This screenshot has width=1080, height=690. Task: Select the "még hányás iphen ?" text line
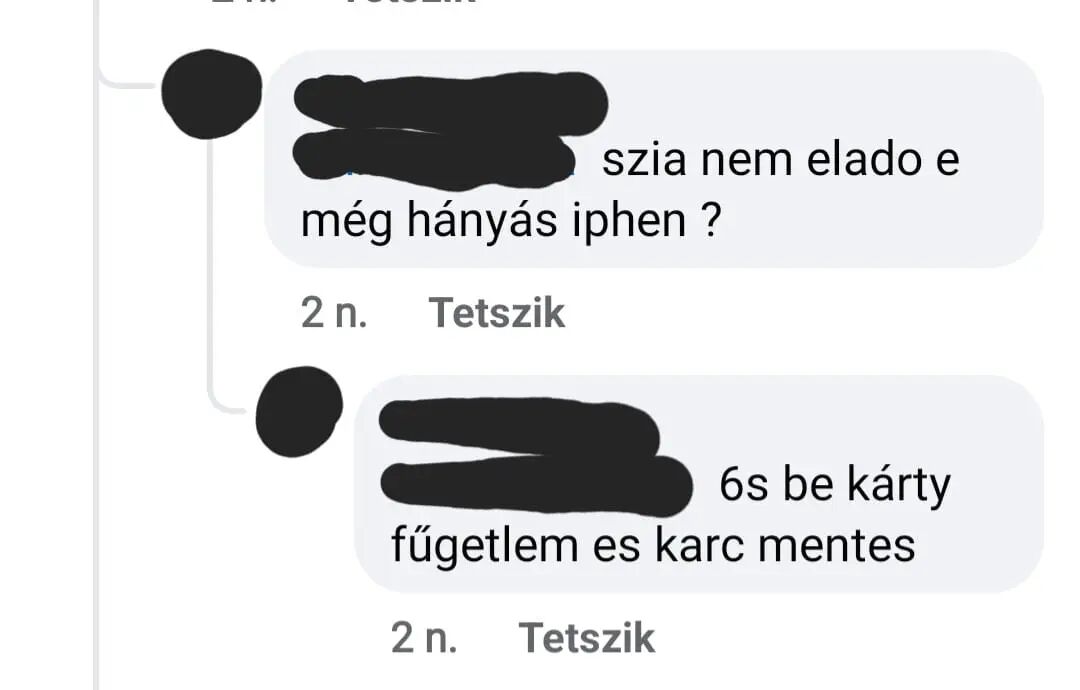point(510,220)
